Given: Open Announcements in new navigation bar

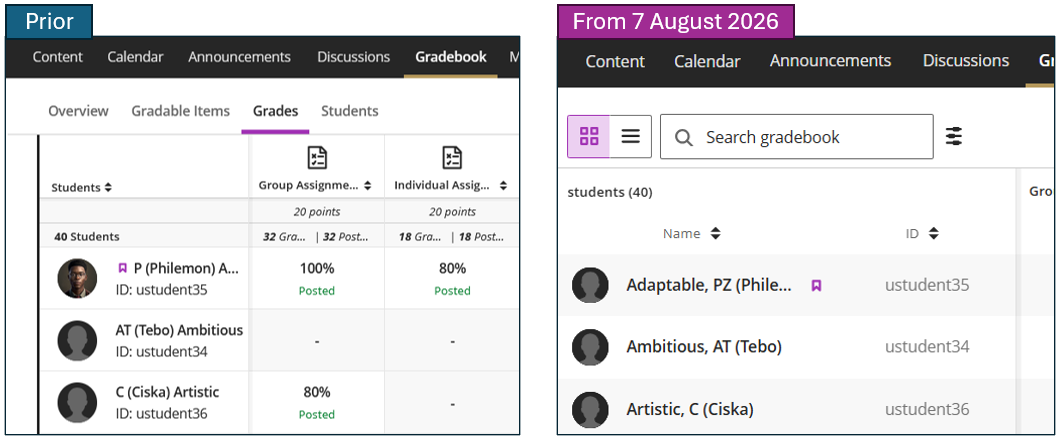Looking at the screenshot, I should tap(830, 61).
